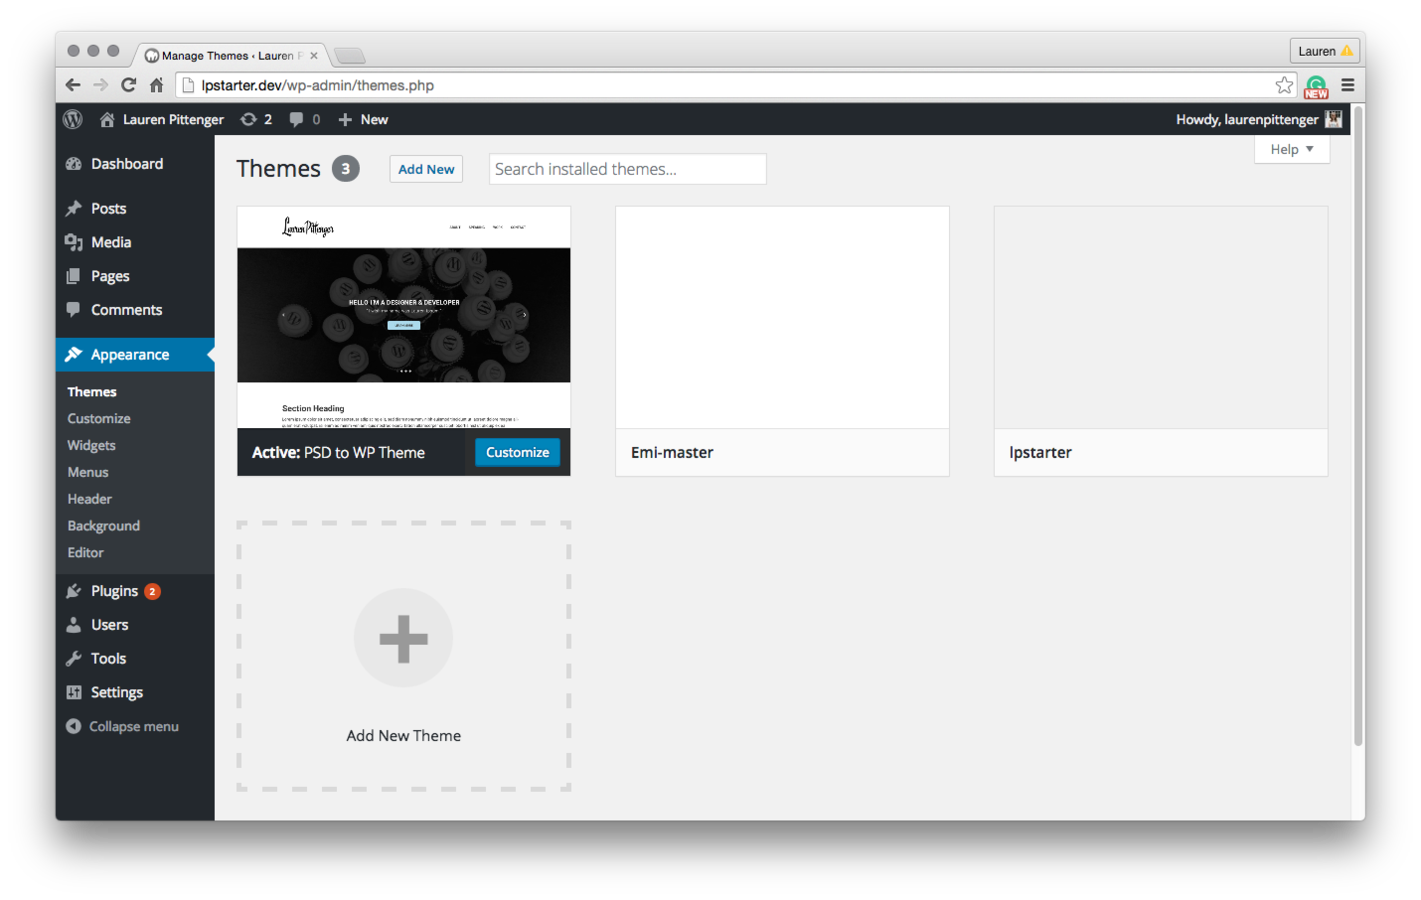The width and height of the screenshot is (1421, 900).
Task: Click the Settings sliders icon
Action: point(73,692)
